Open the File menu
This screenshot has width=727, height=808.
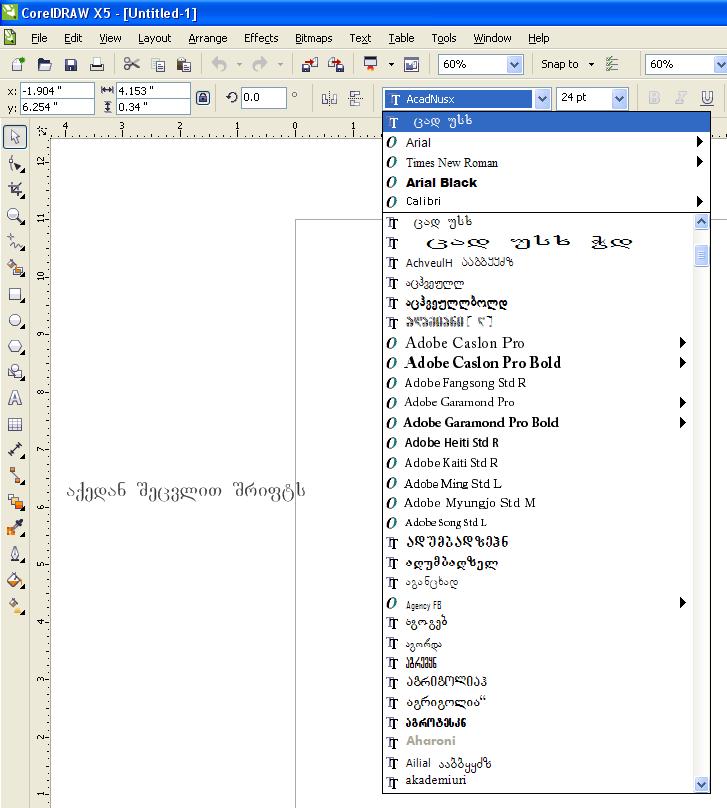[39, 38]
